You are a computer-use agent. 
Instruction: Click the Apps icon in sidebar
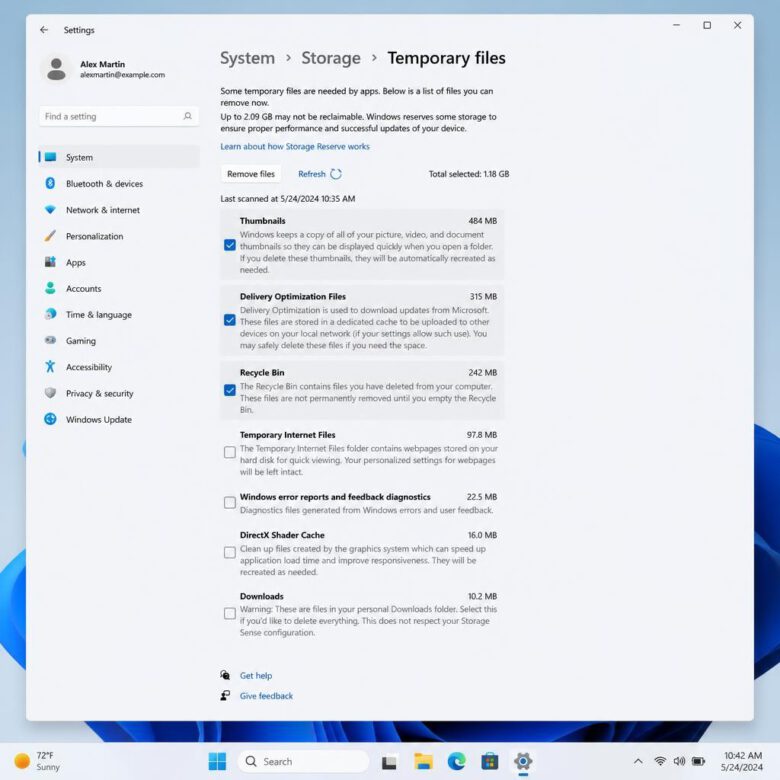tap(50, 262)
